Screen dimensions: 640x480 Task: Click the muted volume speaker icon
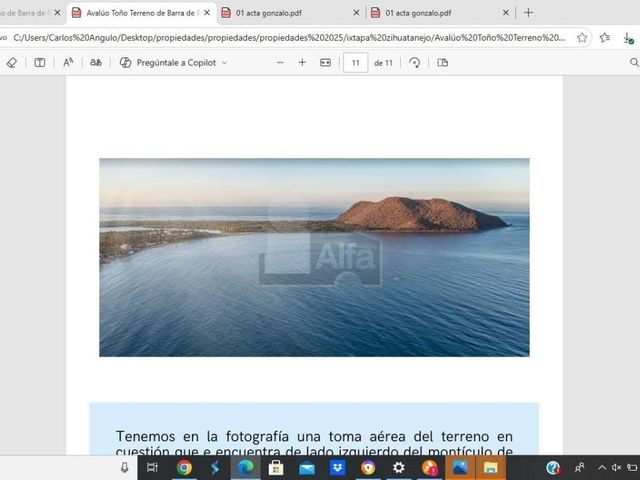pyautogui.click(x=616, y=468)
